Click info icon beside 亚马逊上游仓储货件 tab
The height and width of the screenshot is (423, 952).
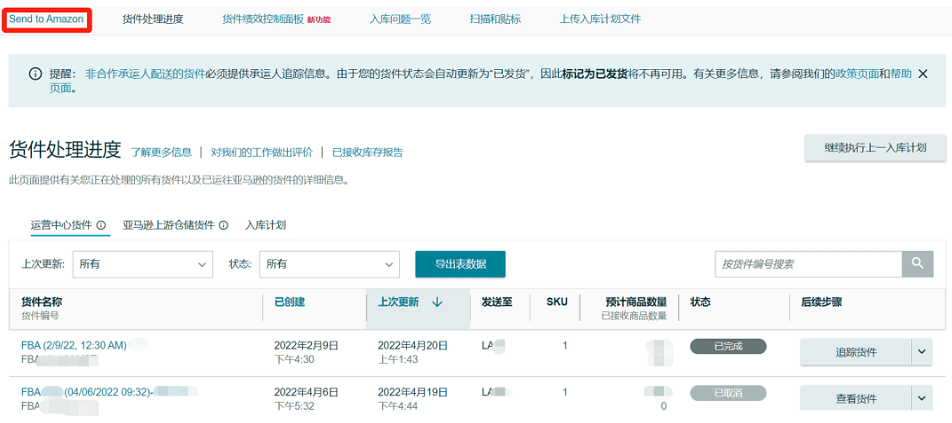click(223, 225)
